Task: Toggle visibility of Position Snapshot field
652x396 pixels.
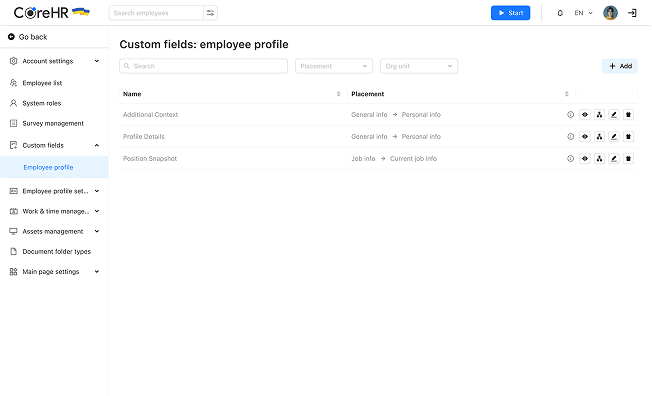Action: 585,158
